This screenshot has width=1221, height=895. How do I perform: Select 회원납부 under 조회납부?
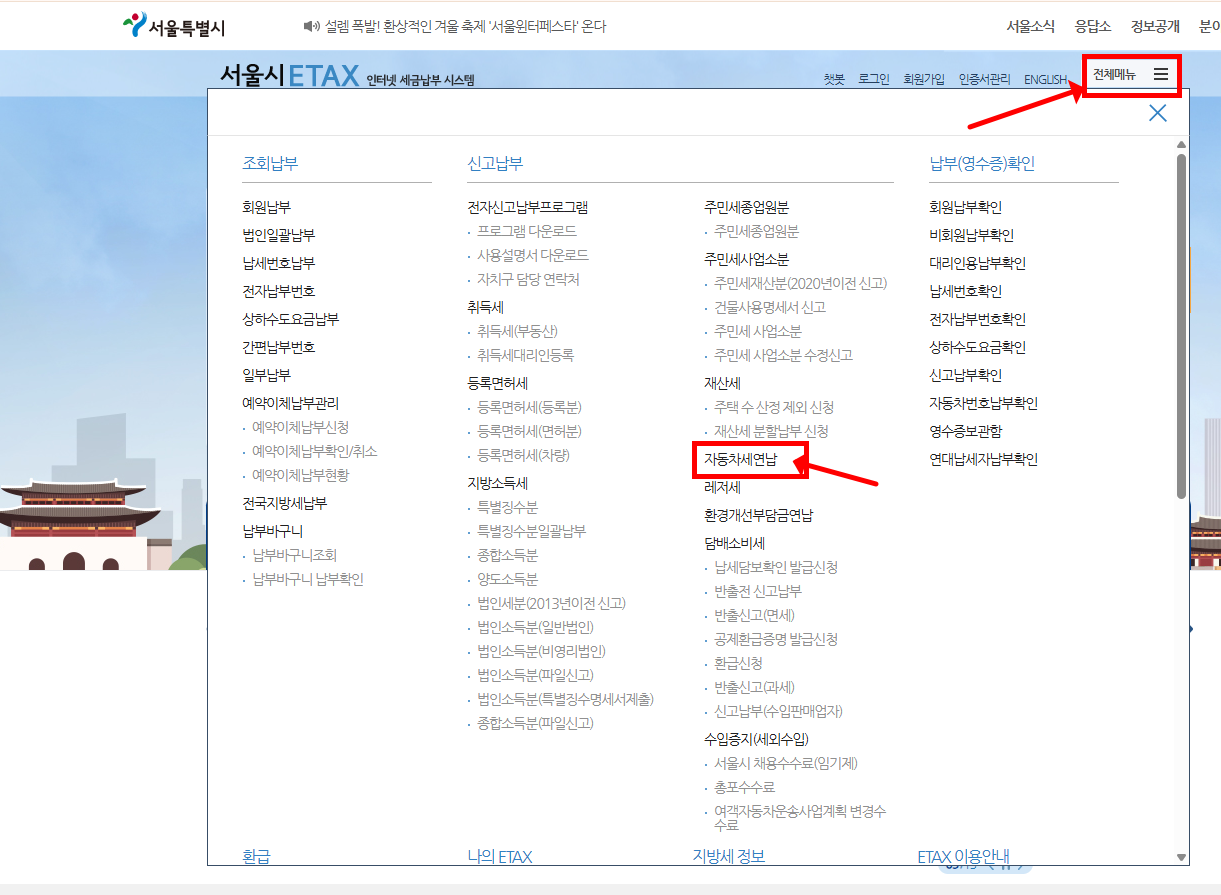tap(266, 207)
